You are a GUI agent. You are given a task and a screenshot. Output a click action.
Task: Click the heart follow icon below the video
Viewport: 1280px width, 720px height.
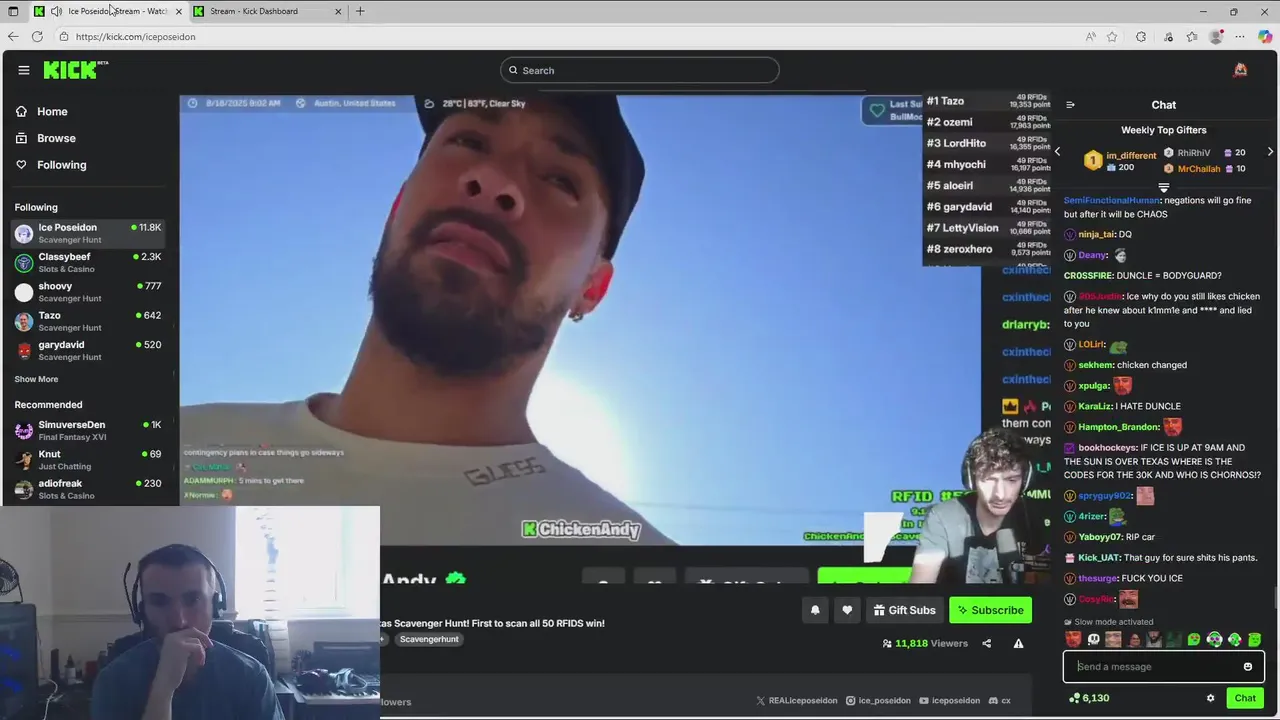coord(847,610)
